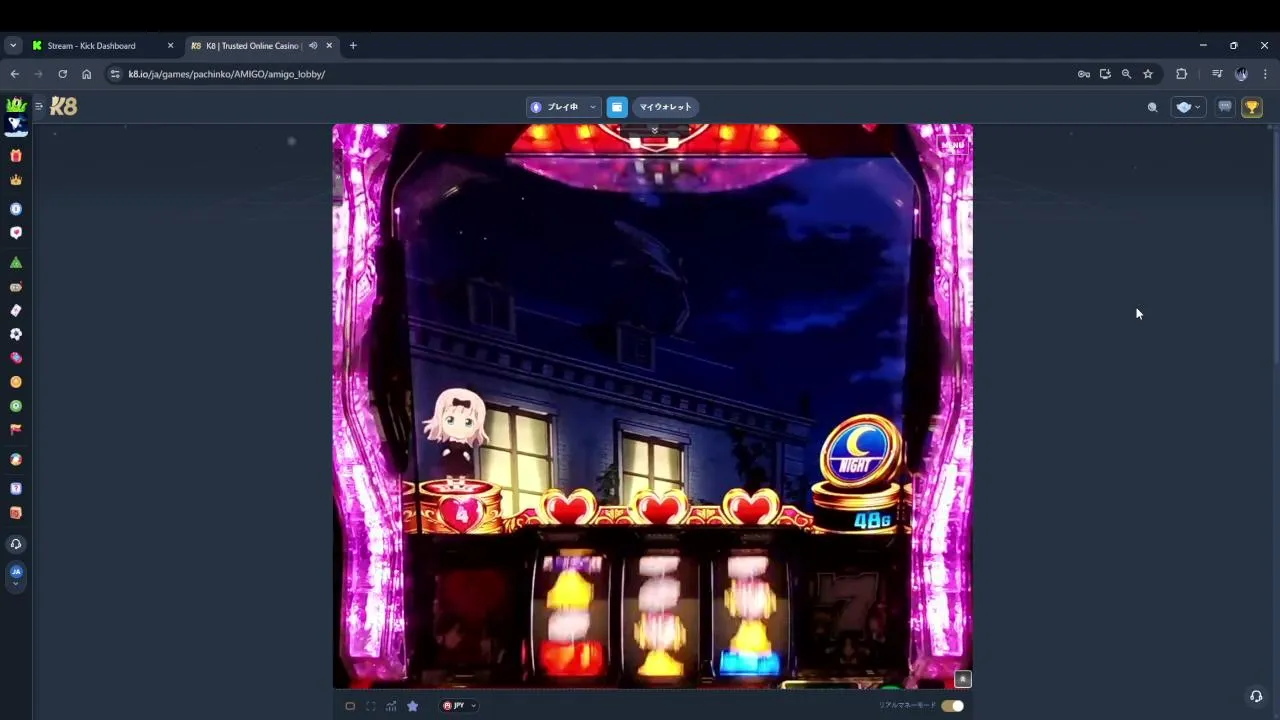Toggle リアルマネーモード switch
Screen dimensions: 1280x720
952,706
